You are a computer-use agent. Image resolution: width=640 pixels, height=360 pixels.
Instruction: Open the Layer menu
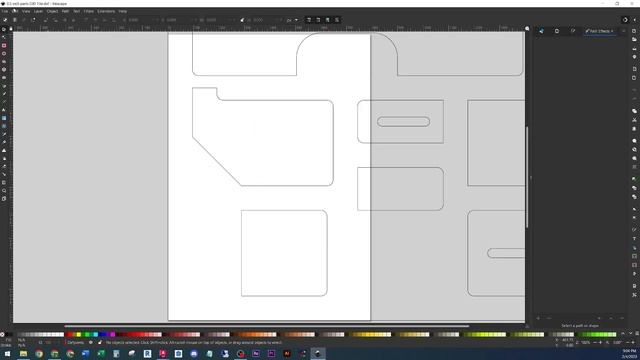[38, 11]
